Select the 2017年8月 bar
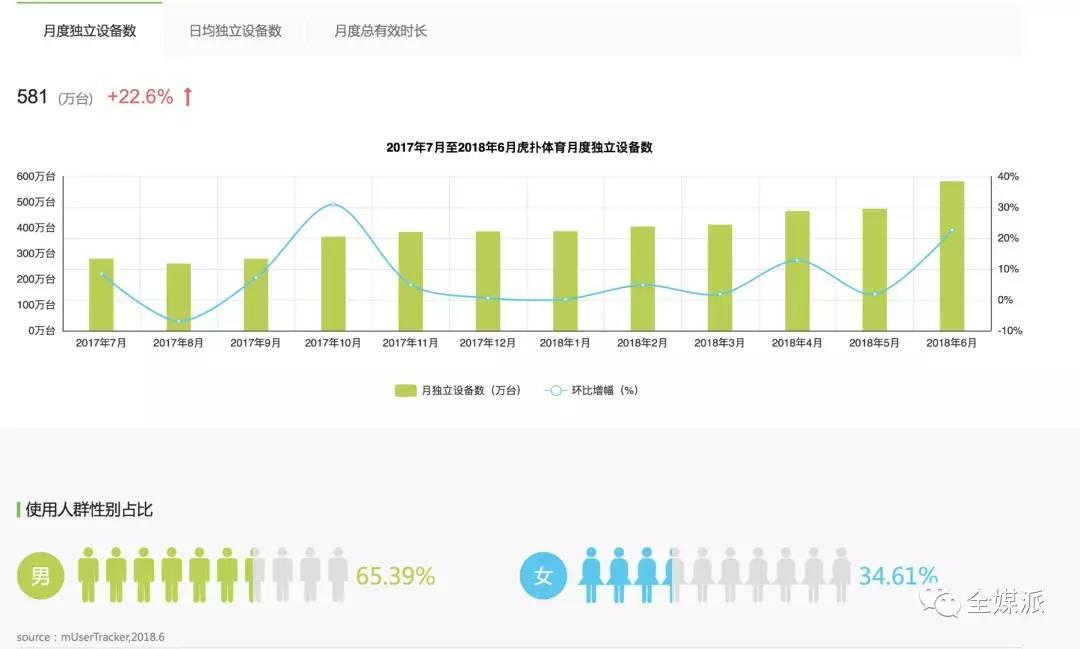 178,297
